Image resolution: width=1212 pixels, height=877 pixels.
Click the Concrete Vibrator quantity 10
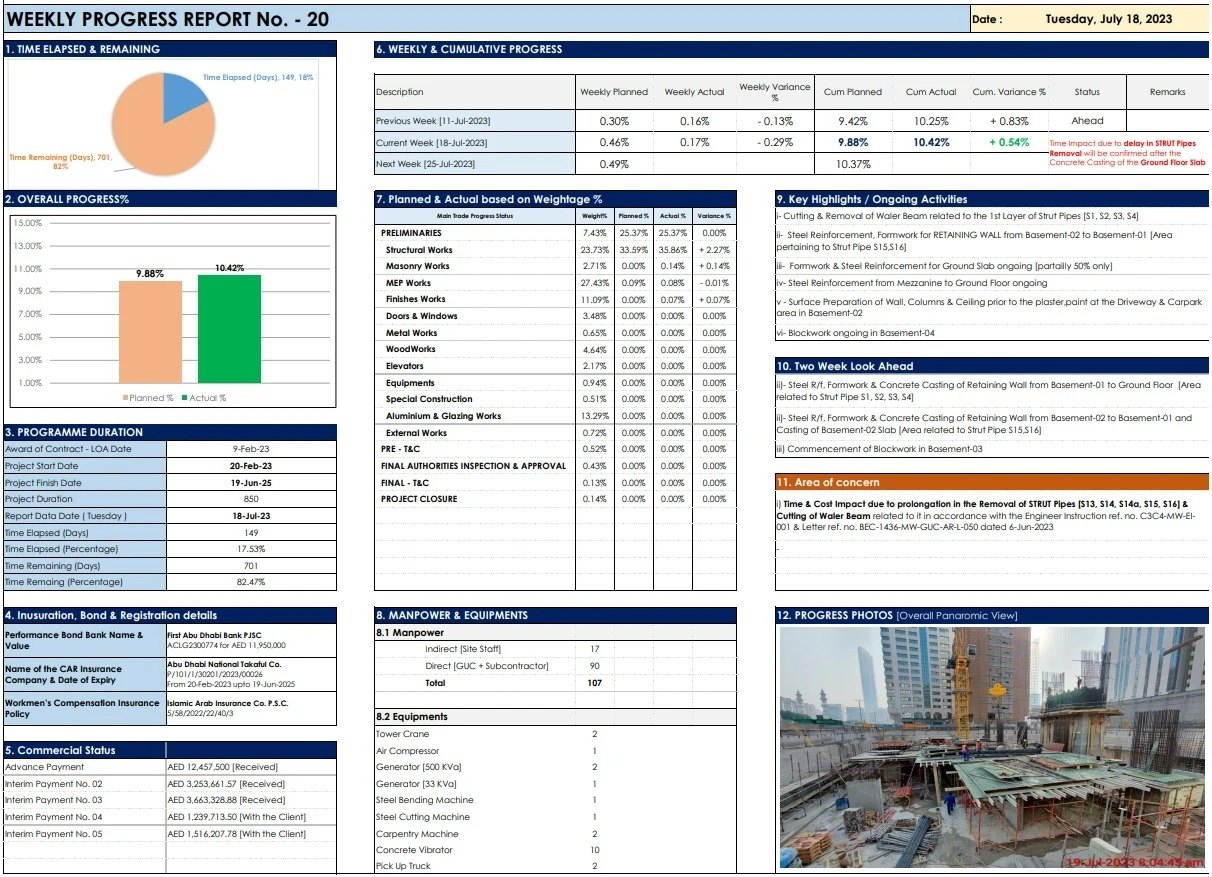tap(594, 850)
